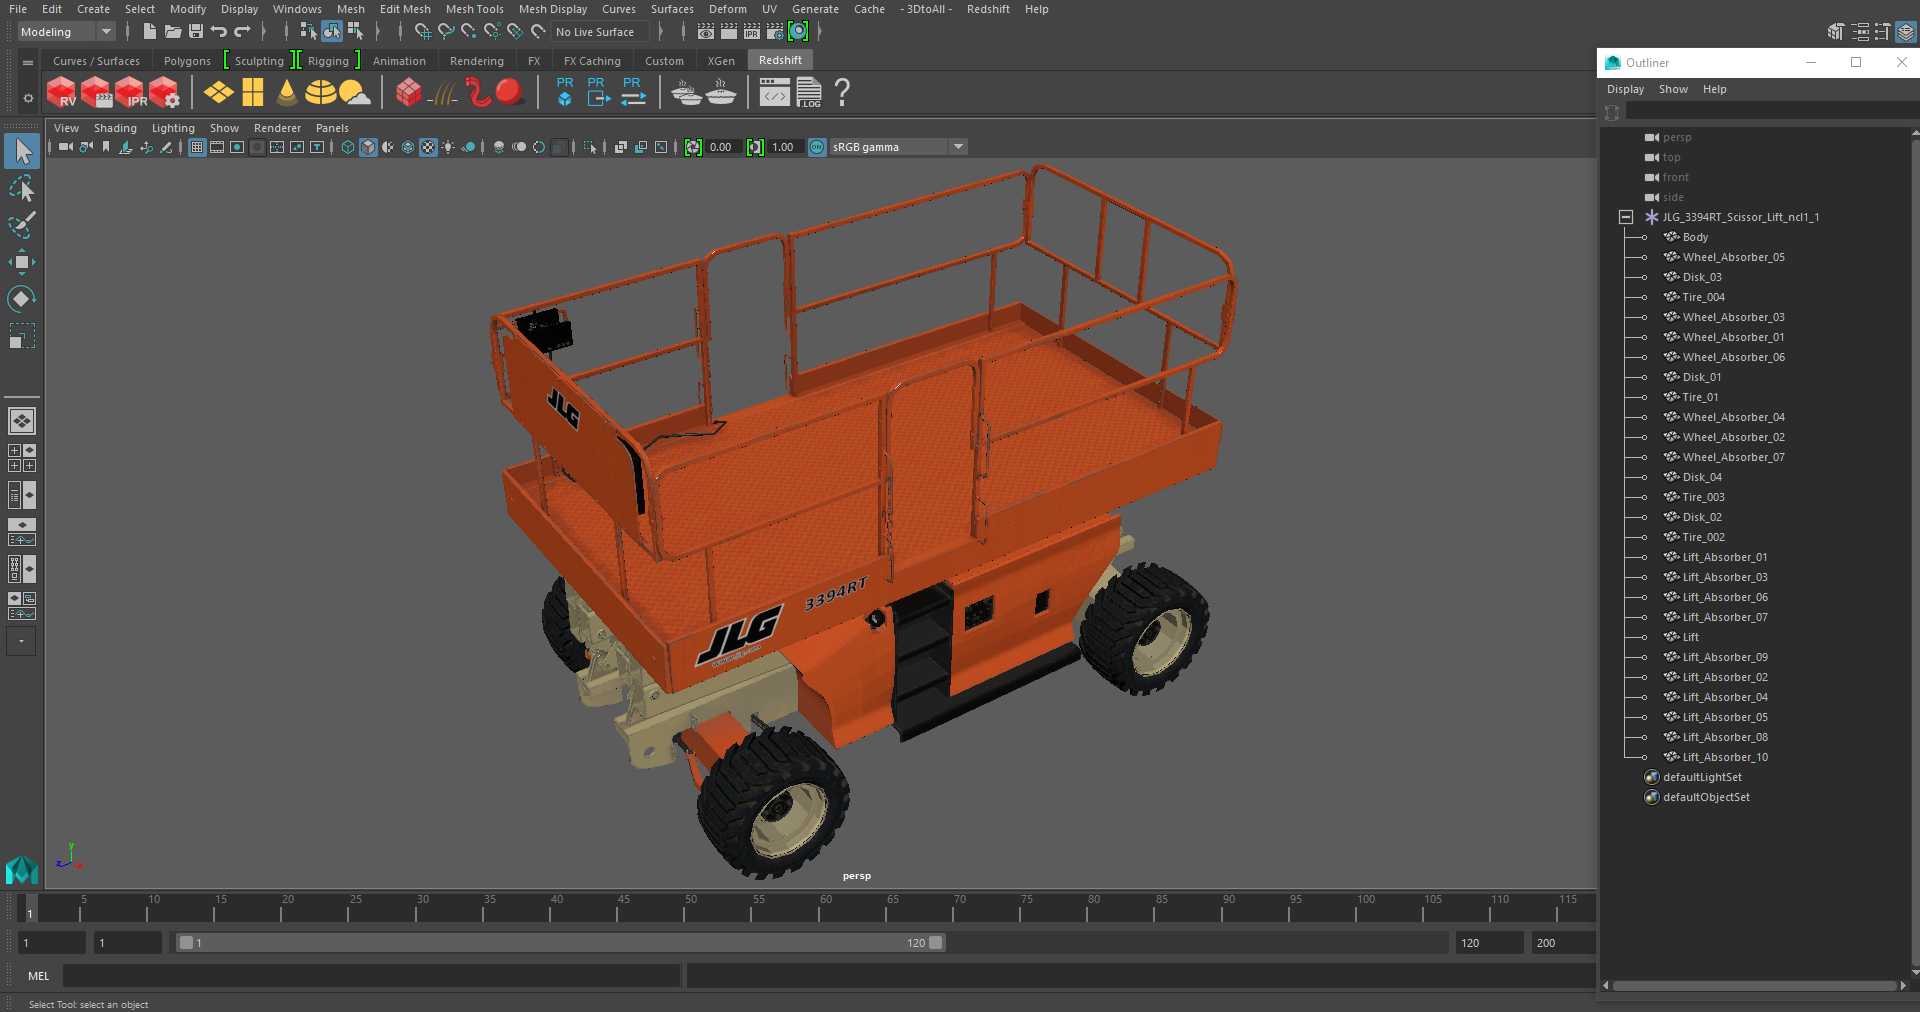Open viewport Lighting menu
The height and width of the screenshot is (1012, 1920).
point(173,128)
